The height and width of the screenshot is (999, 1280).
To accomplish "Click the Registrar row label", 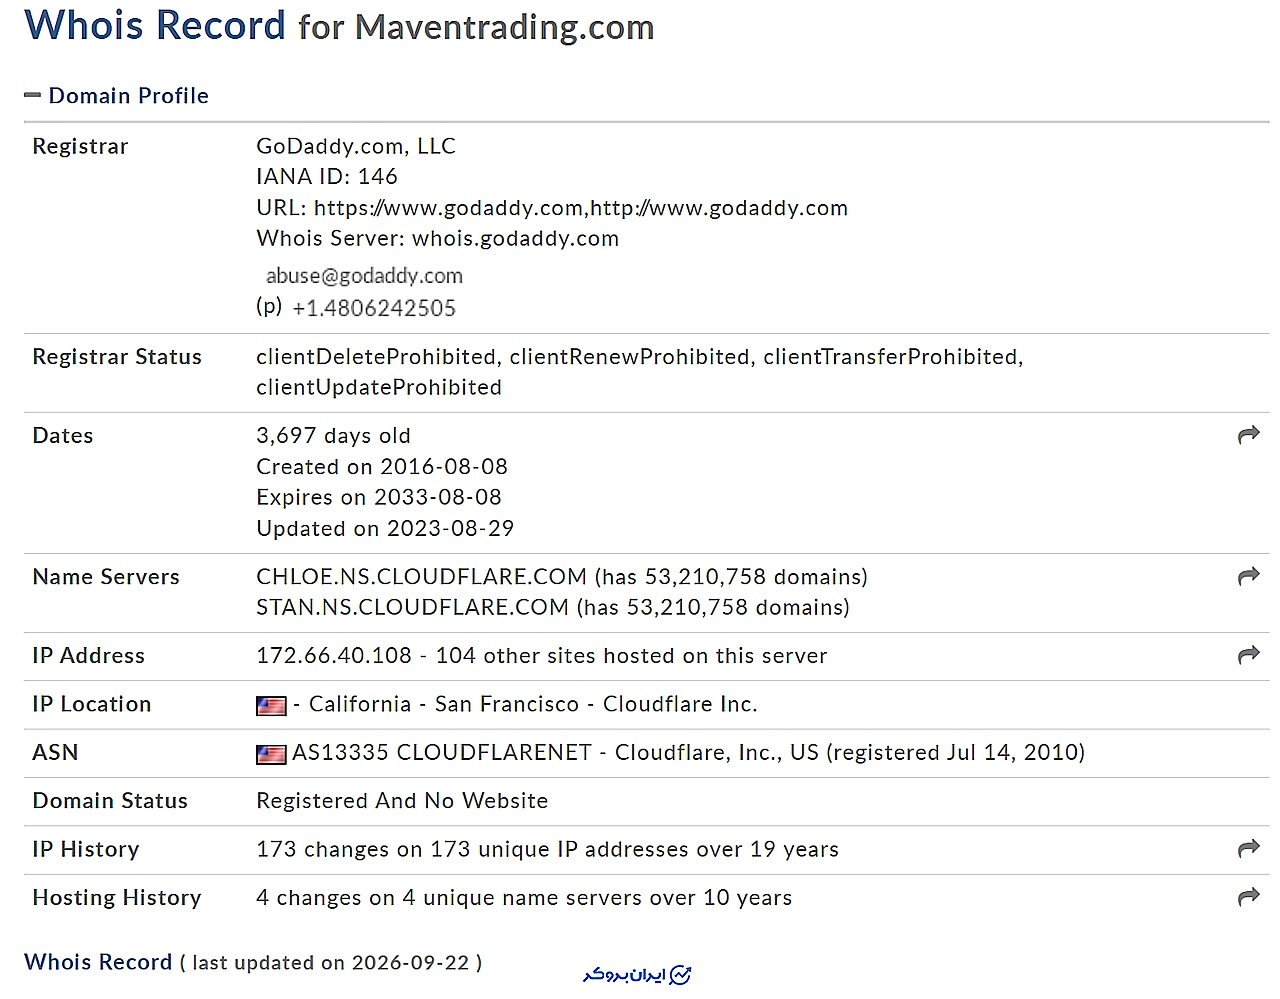I will coord(81,146).
